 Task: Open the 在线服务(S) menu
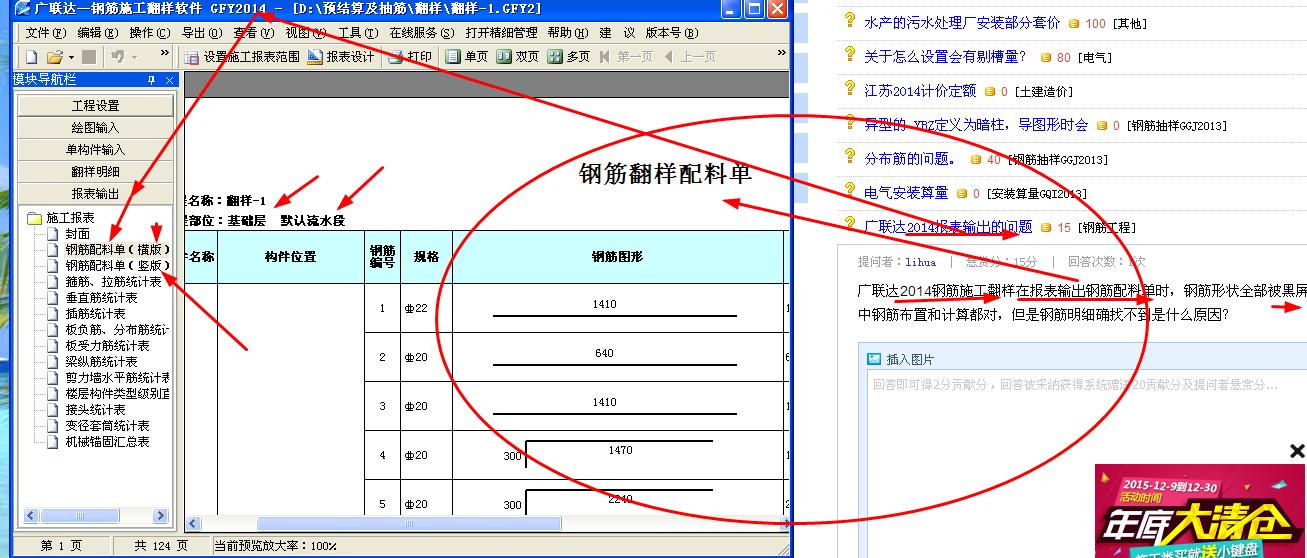[422, 33]
